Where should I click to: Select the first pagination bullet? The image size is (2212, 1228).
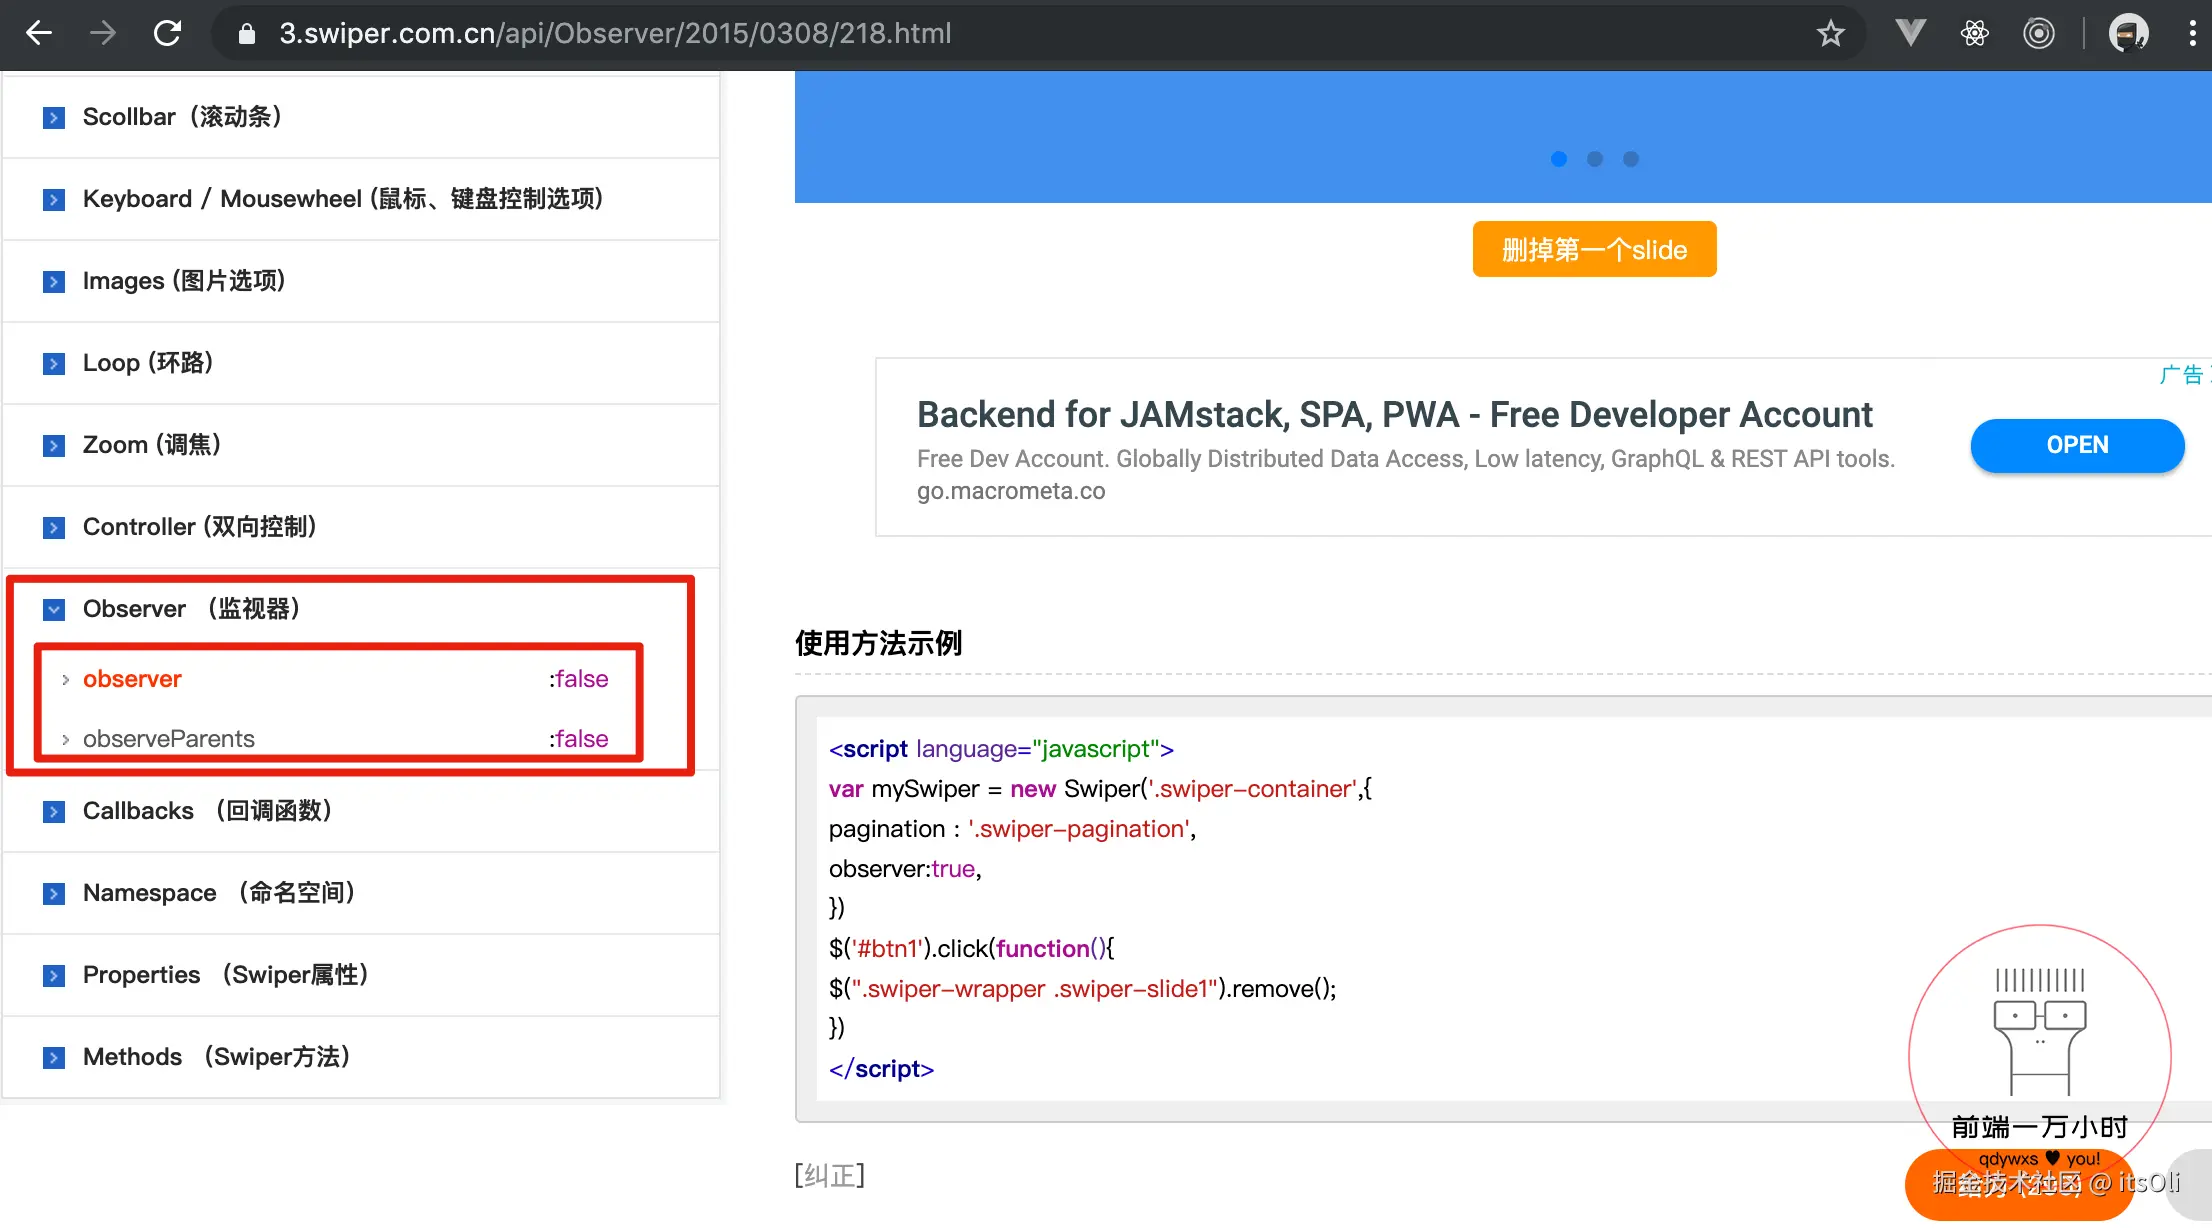click(1558, 159)
